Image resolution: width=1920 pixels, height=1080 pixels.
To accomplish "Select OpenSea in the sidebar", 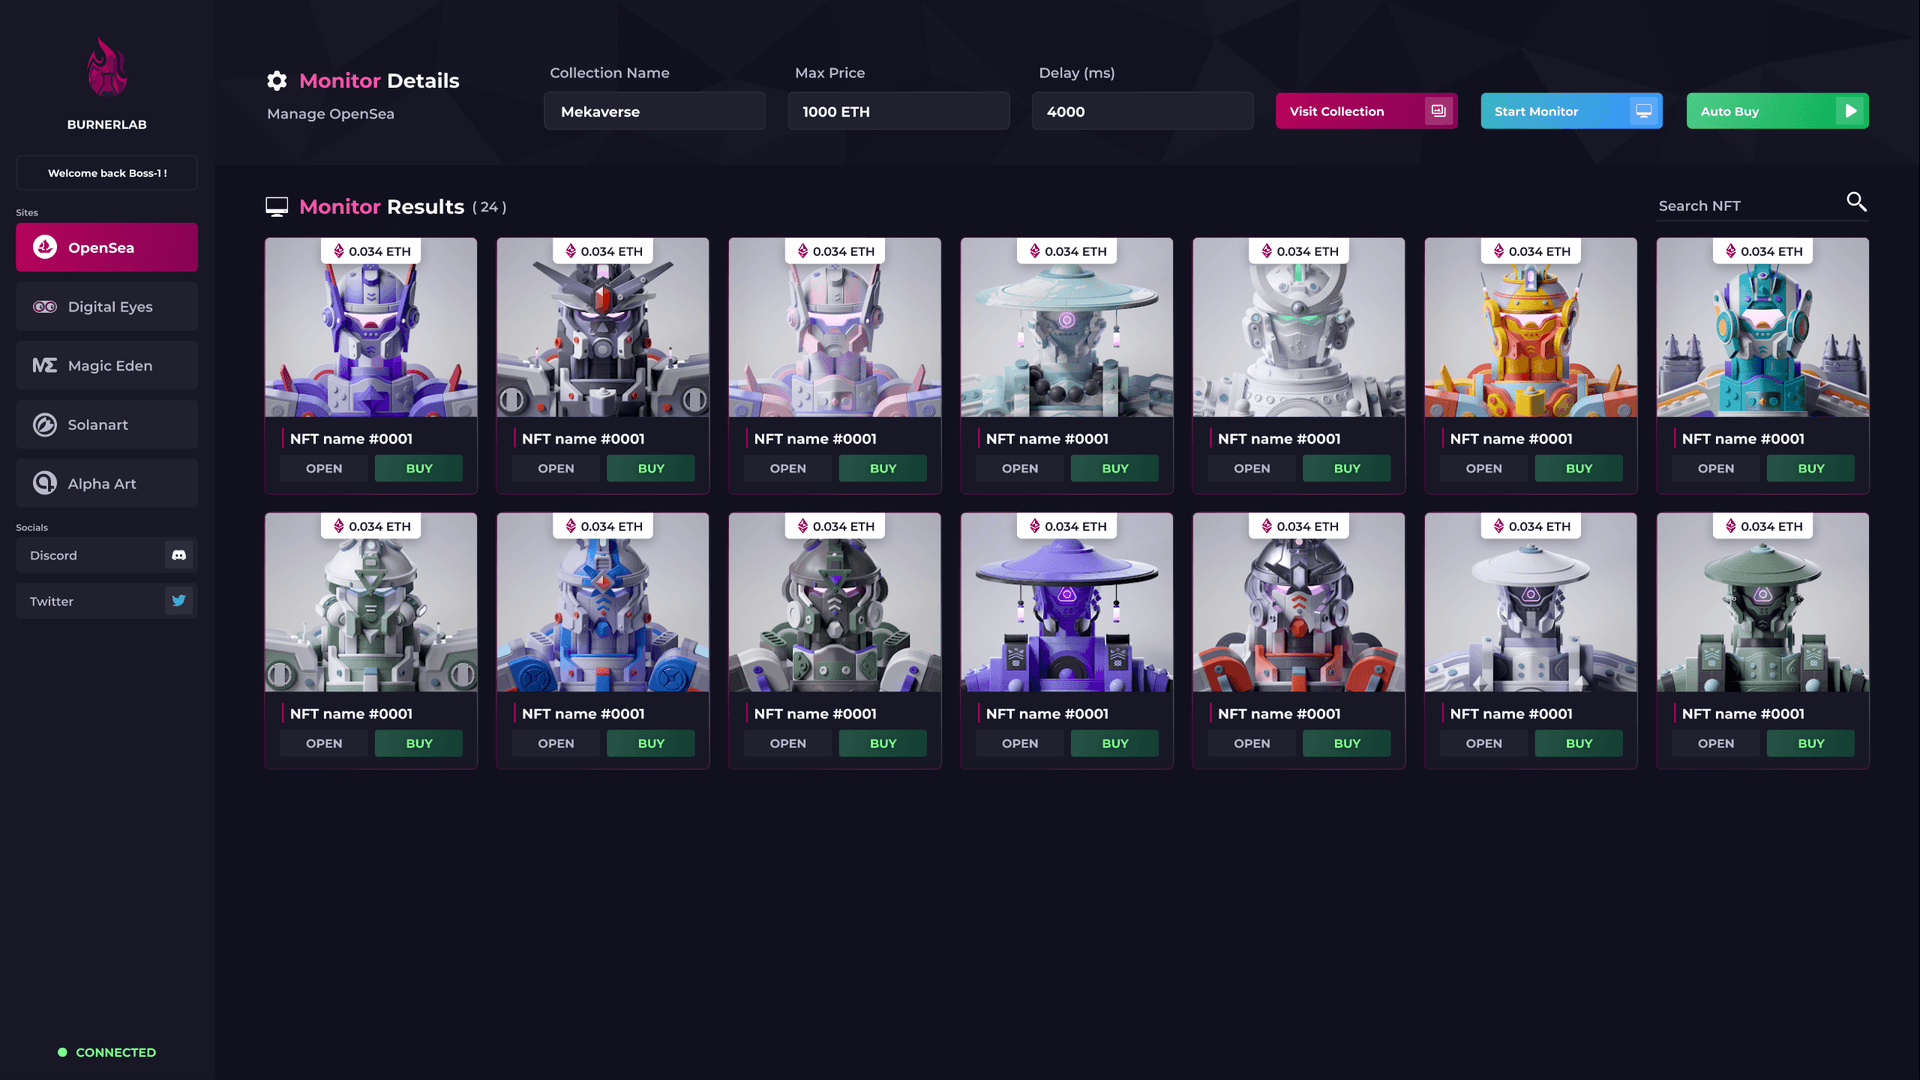I will click(x=107, y=248).
